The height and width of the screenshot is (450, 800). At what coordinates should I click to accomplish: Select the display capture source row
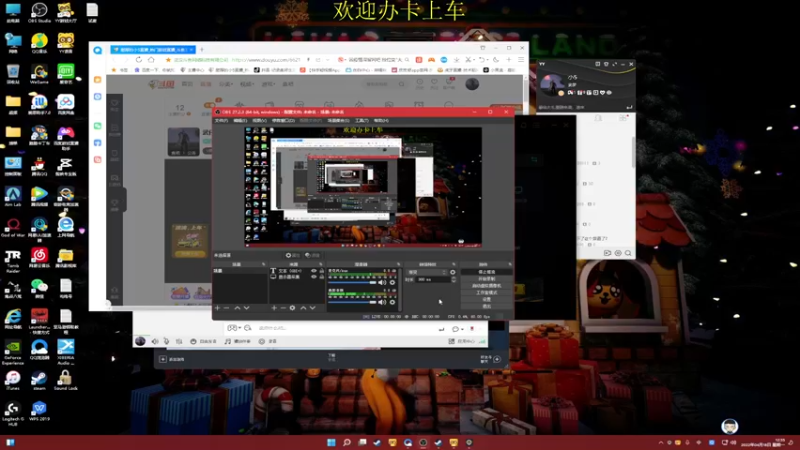[297, 277]
